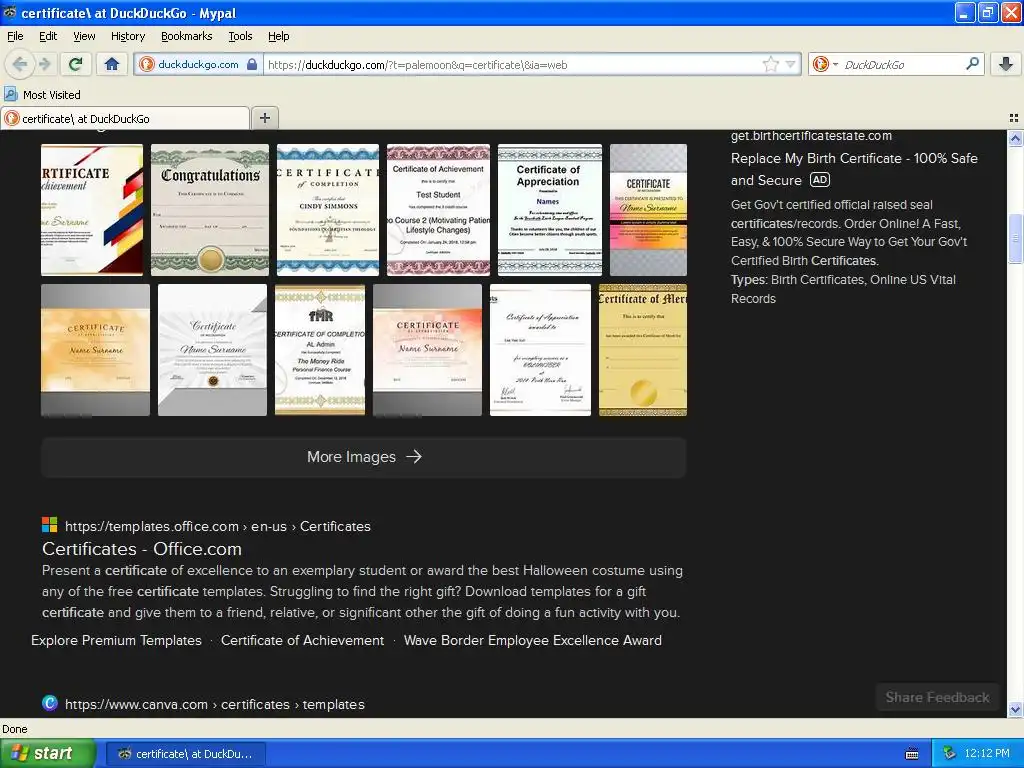
Task: Open the Home page icon
Action: (112, 64)
